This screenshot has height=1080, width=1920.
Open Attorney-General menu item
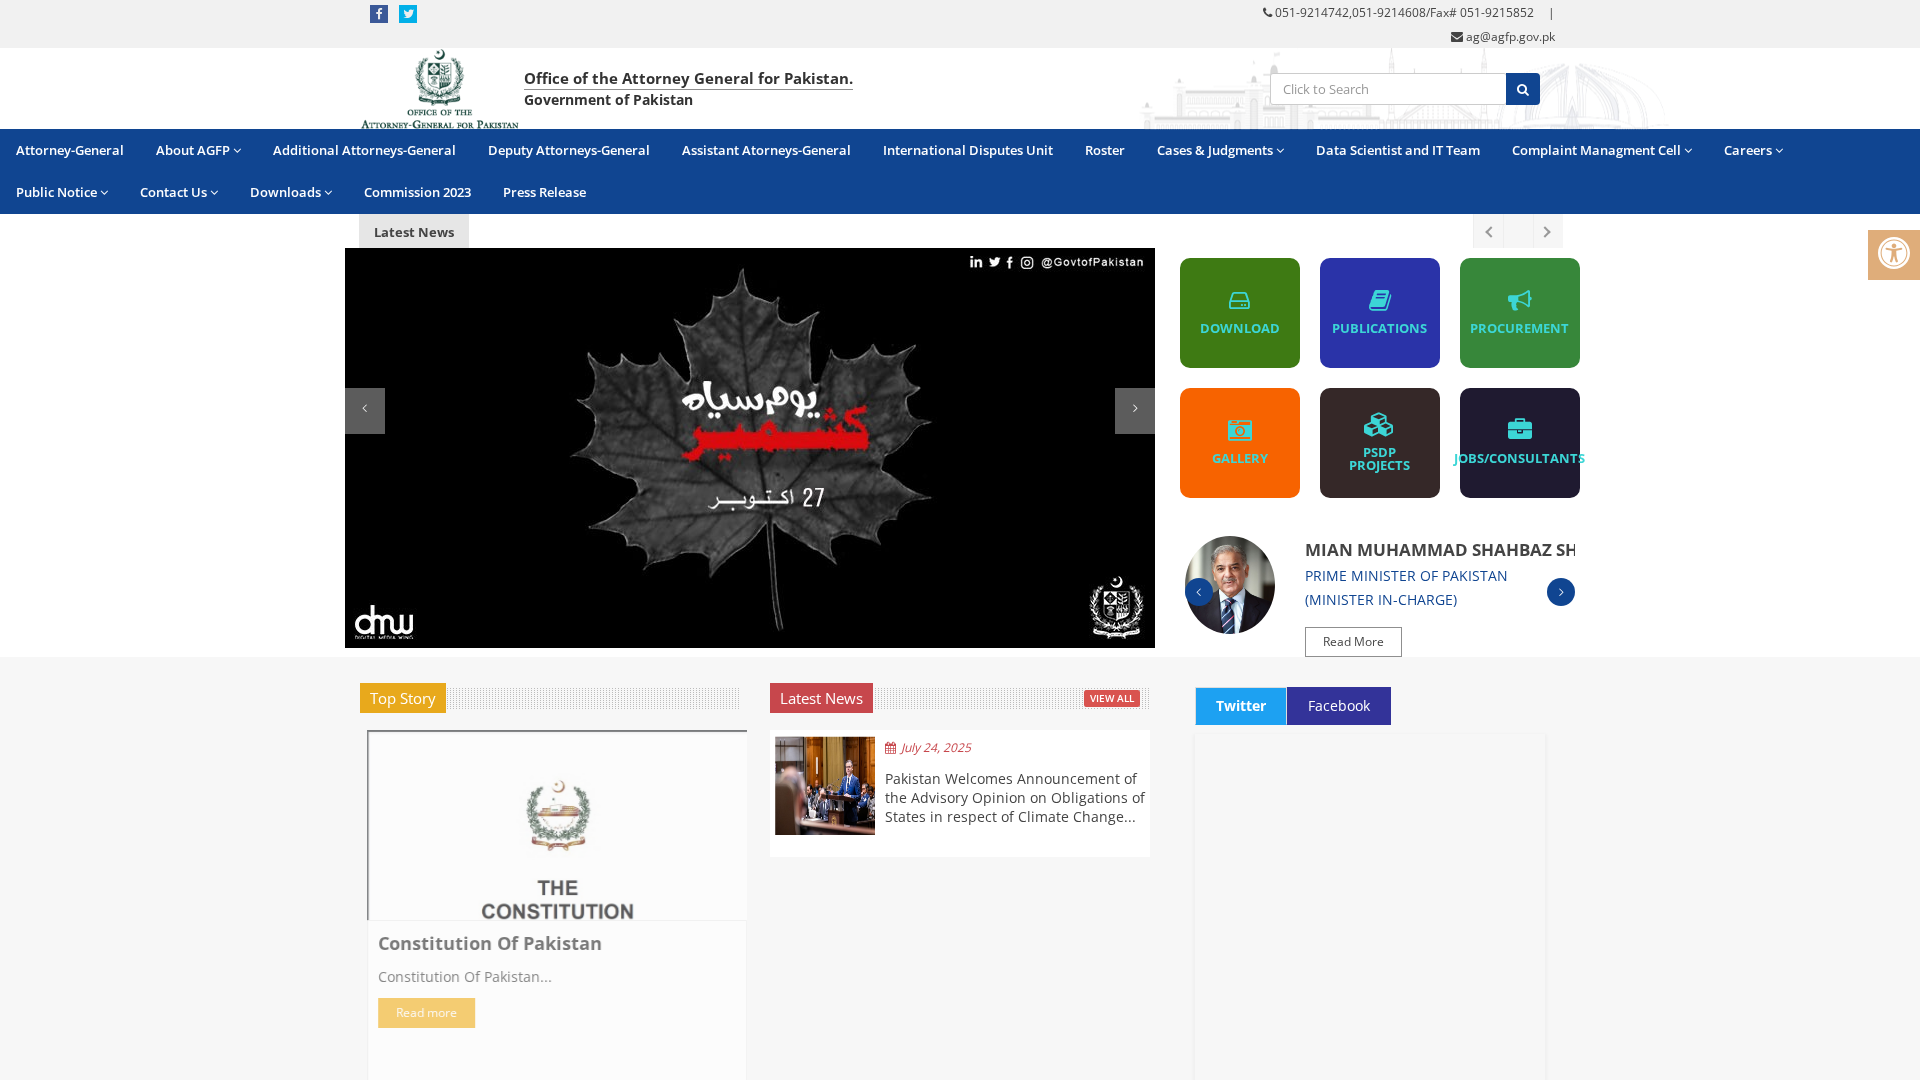pyautogui.click(x=70, y=150)
